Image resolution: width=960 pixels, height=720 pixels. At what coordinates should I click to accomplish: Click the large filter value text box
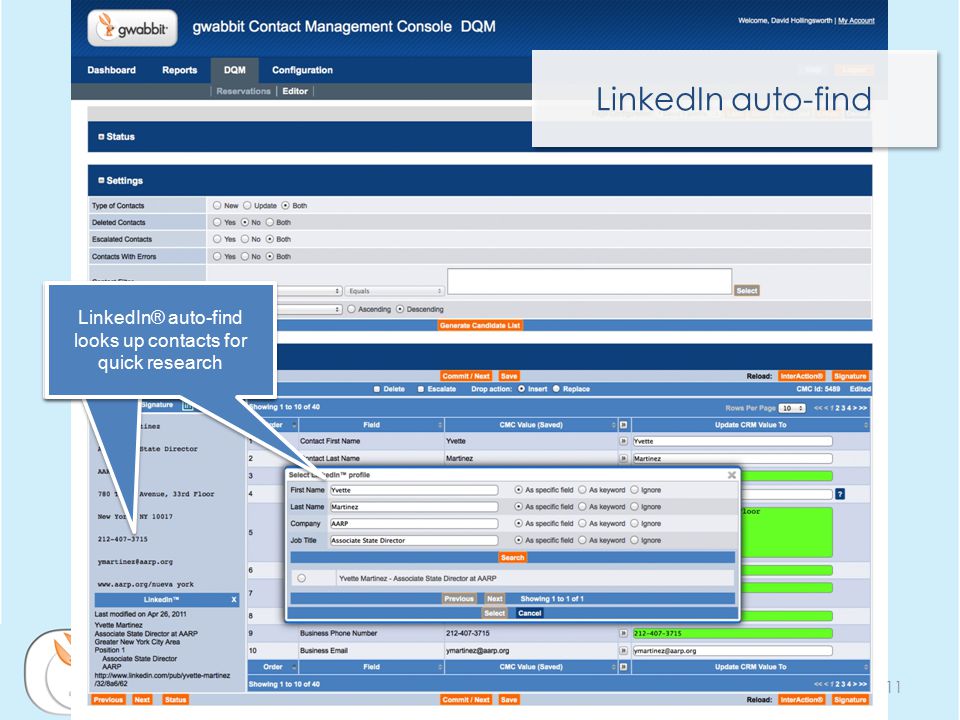tap(590, 281)
